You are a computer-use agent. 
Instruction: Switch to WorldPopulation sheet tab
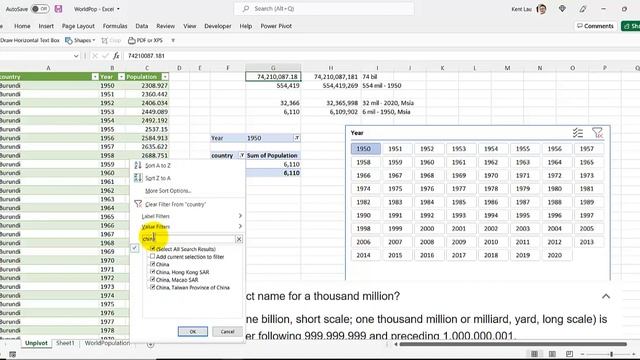(107, 343)
